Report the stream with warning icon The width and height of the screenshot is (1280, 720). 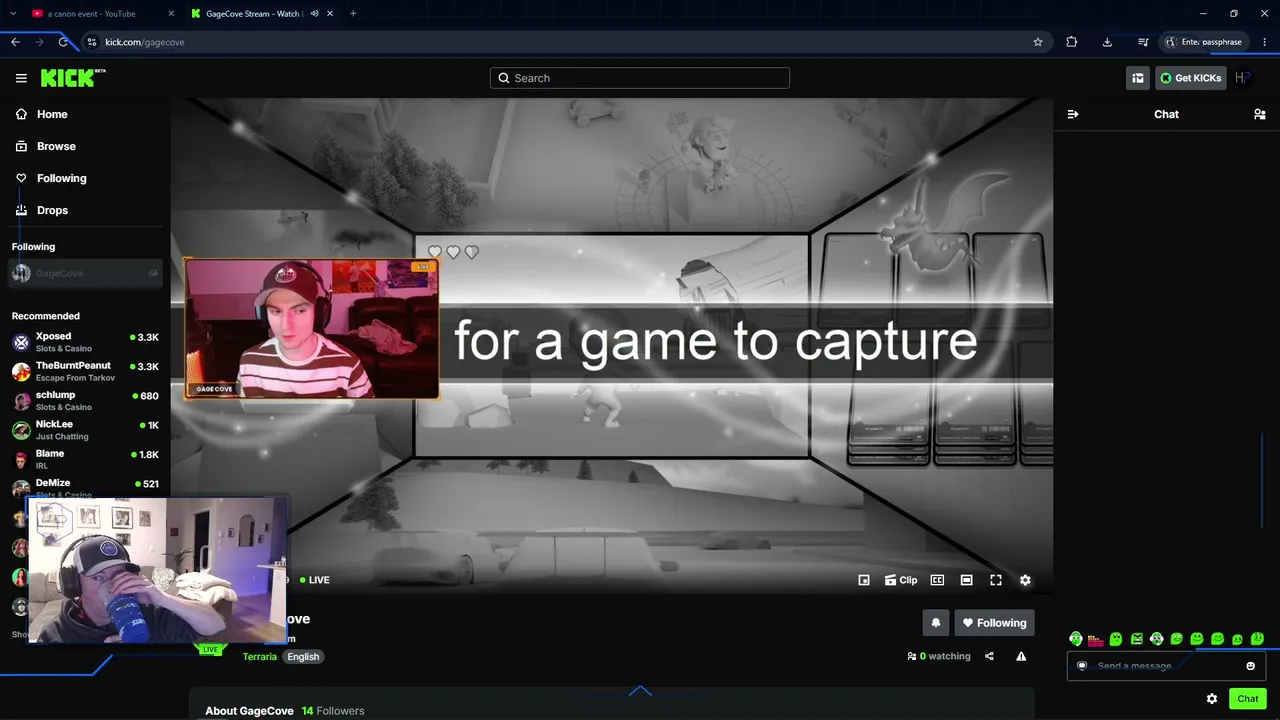pyautogui.click(x=1021, y=656)
